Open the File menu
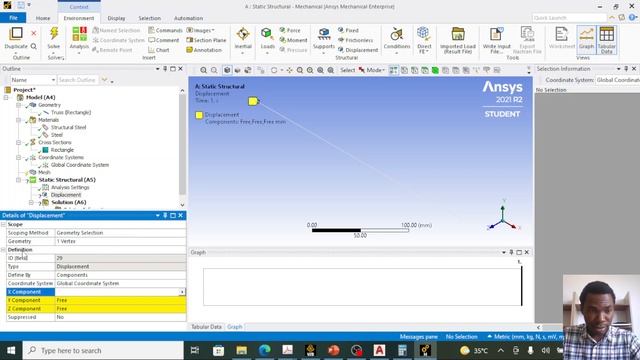Viewport: 640px width, 360px height. 13,18
